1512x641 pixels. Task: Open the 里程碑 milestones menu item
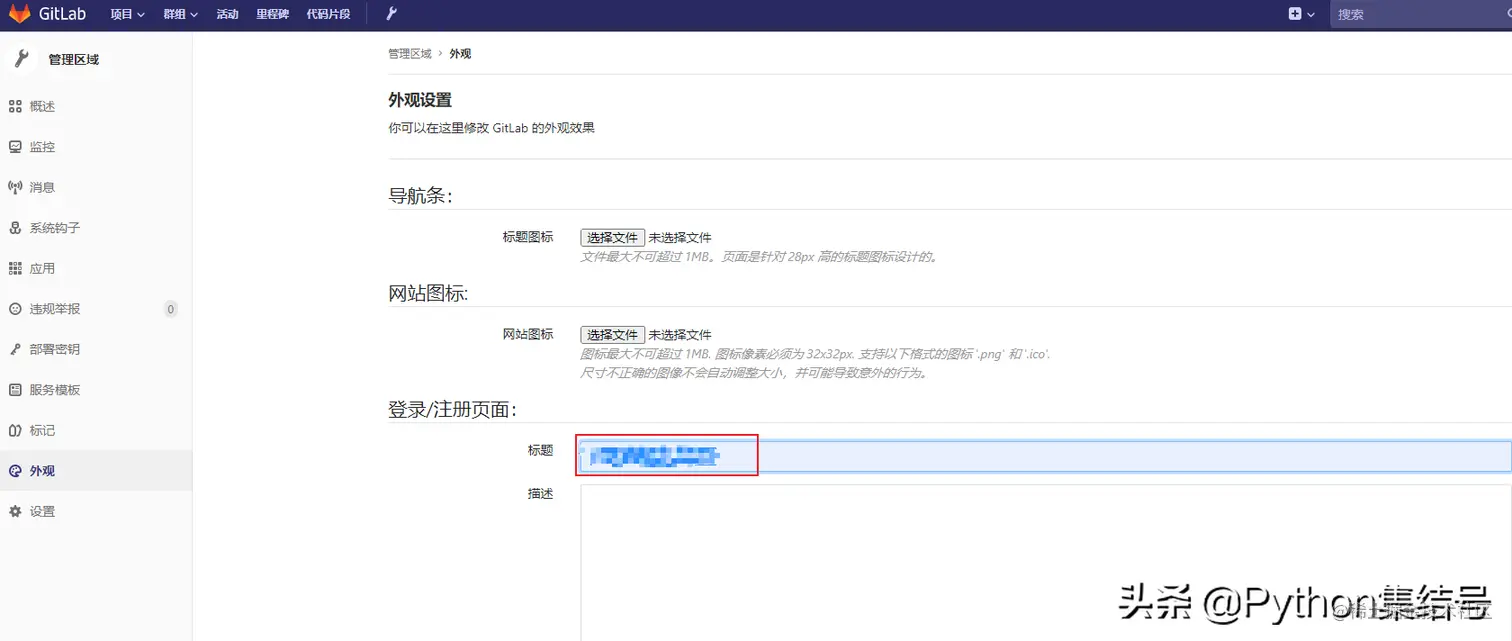pos(271,14)
